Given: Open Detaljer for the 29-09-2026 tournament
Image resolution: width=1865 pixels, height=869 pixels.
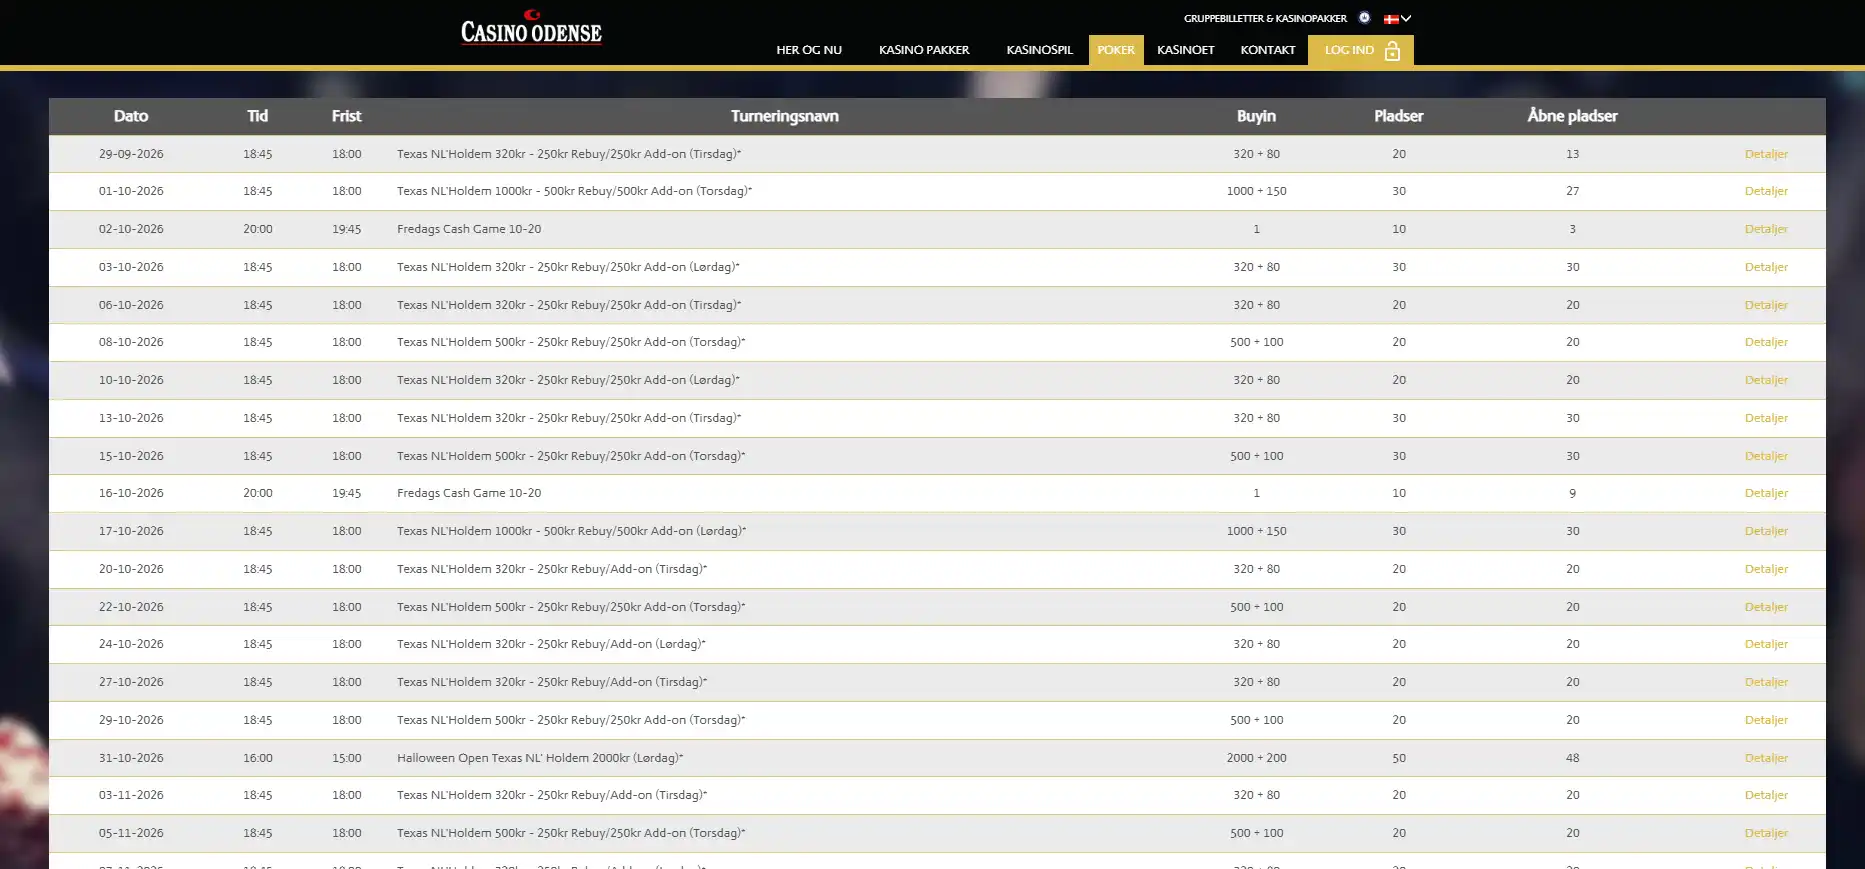Looking at the screenshot, I should pos(1767,154).
